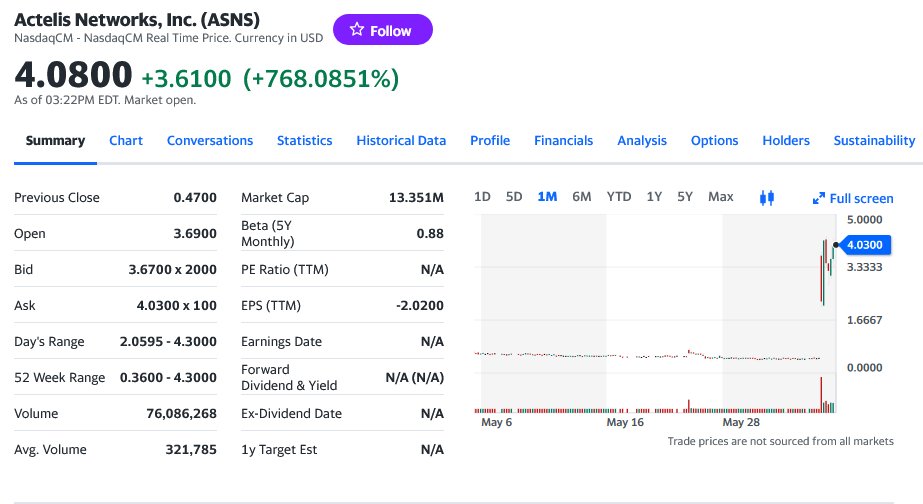Click the 4.0300 price marker on chart
The width and height of the screenshot is (923, 504).
[865, 245]
